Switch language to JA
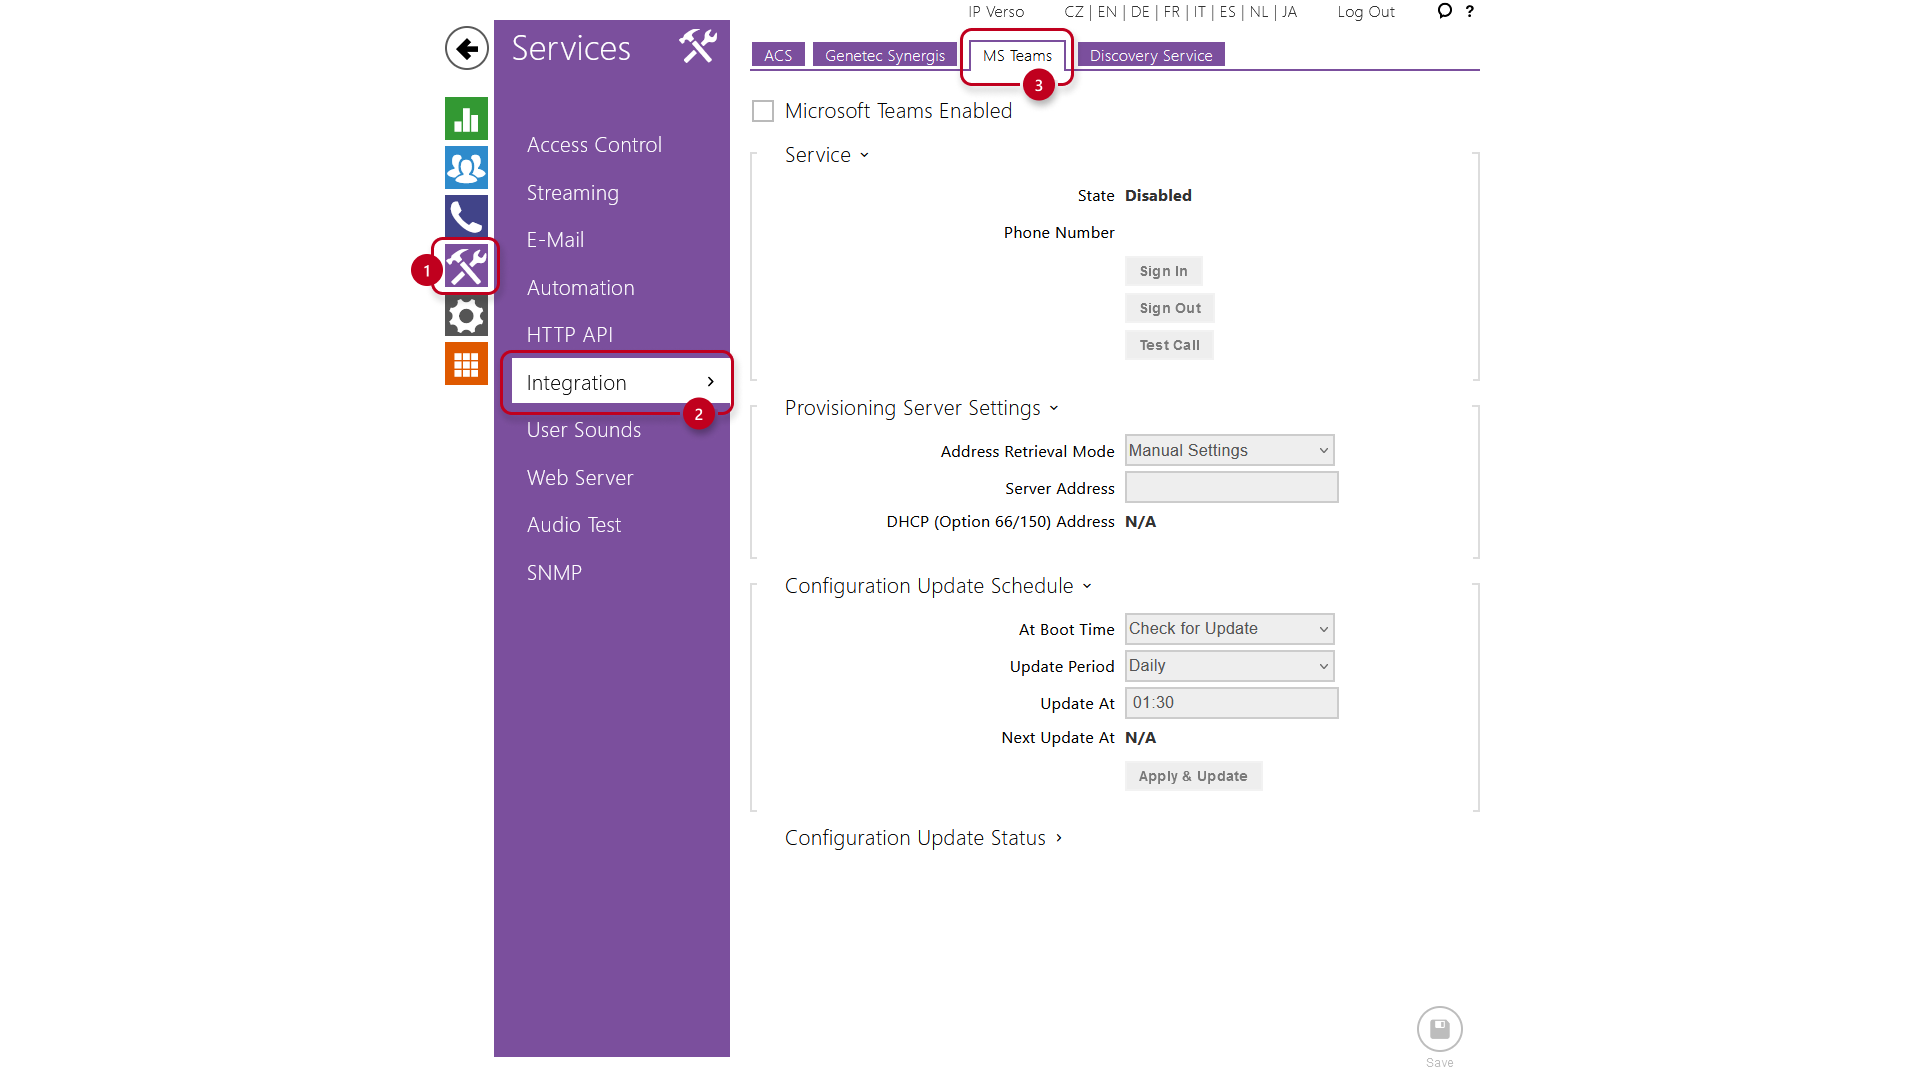Screen dimensions: 1920x1080 click(1290, 12)
